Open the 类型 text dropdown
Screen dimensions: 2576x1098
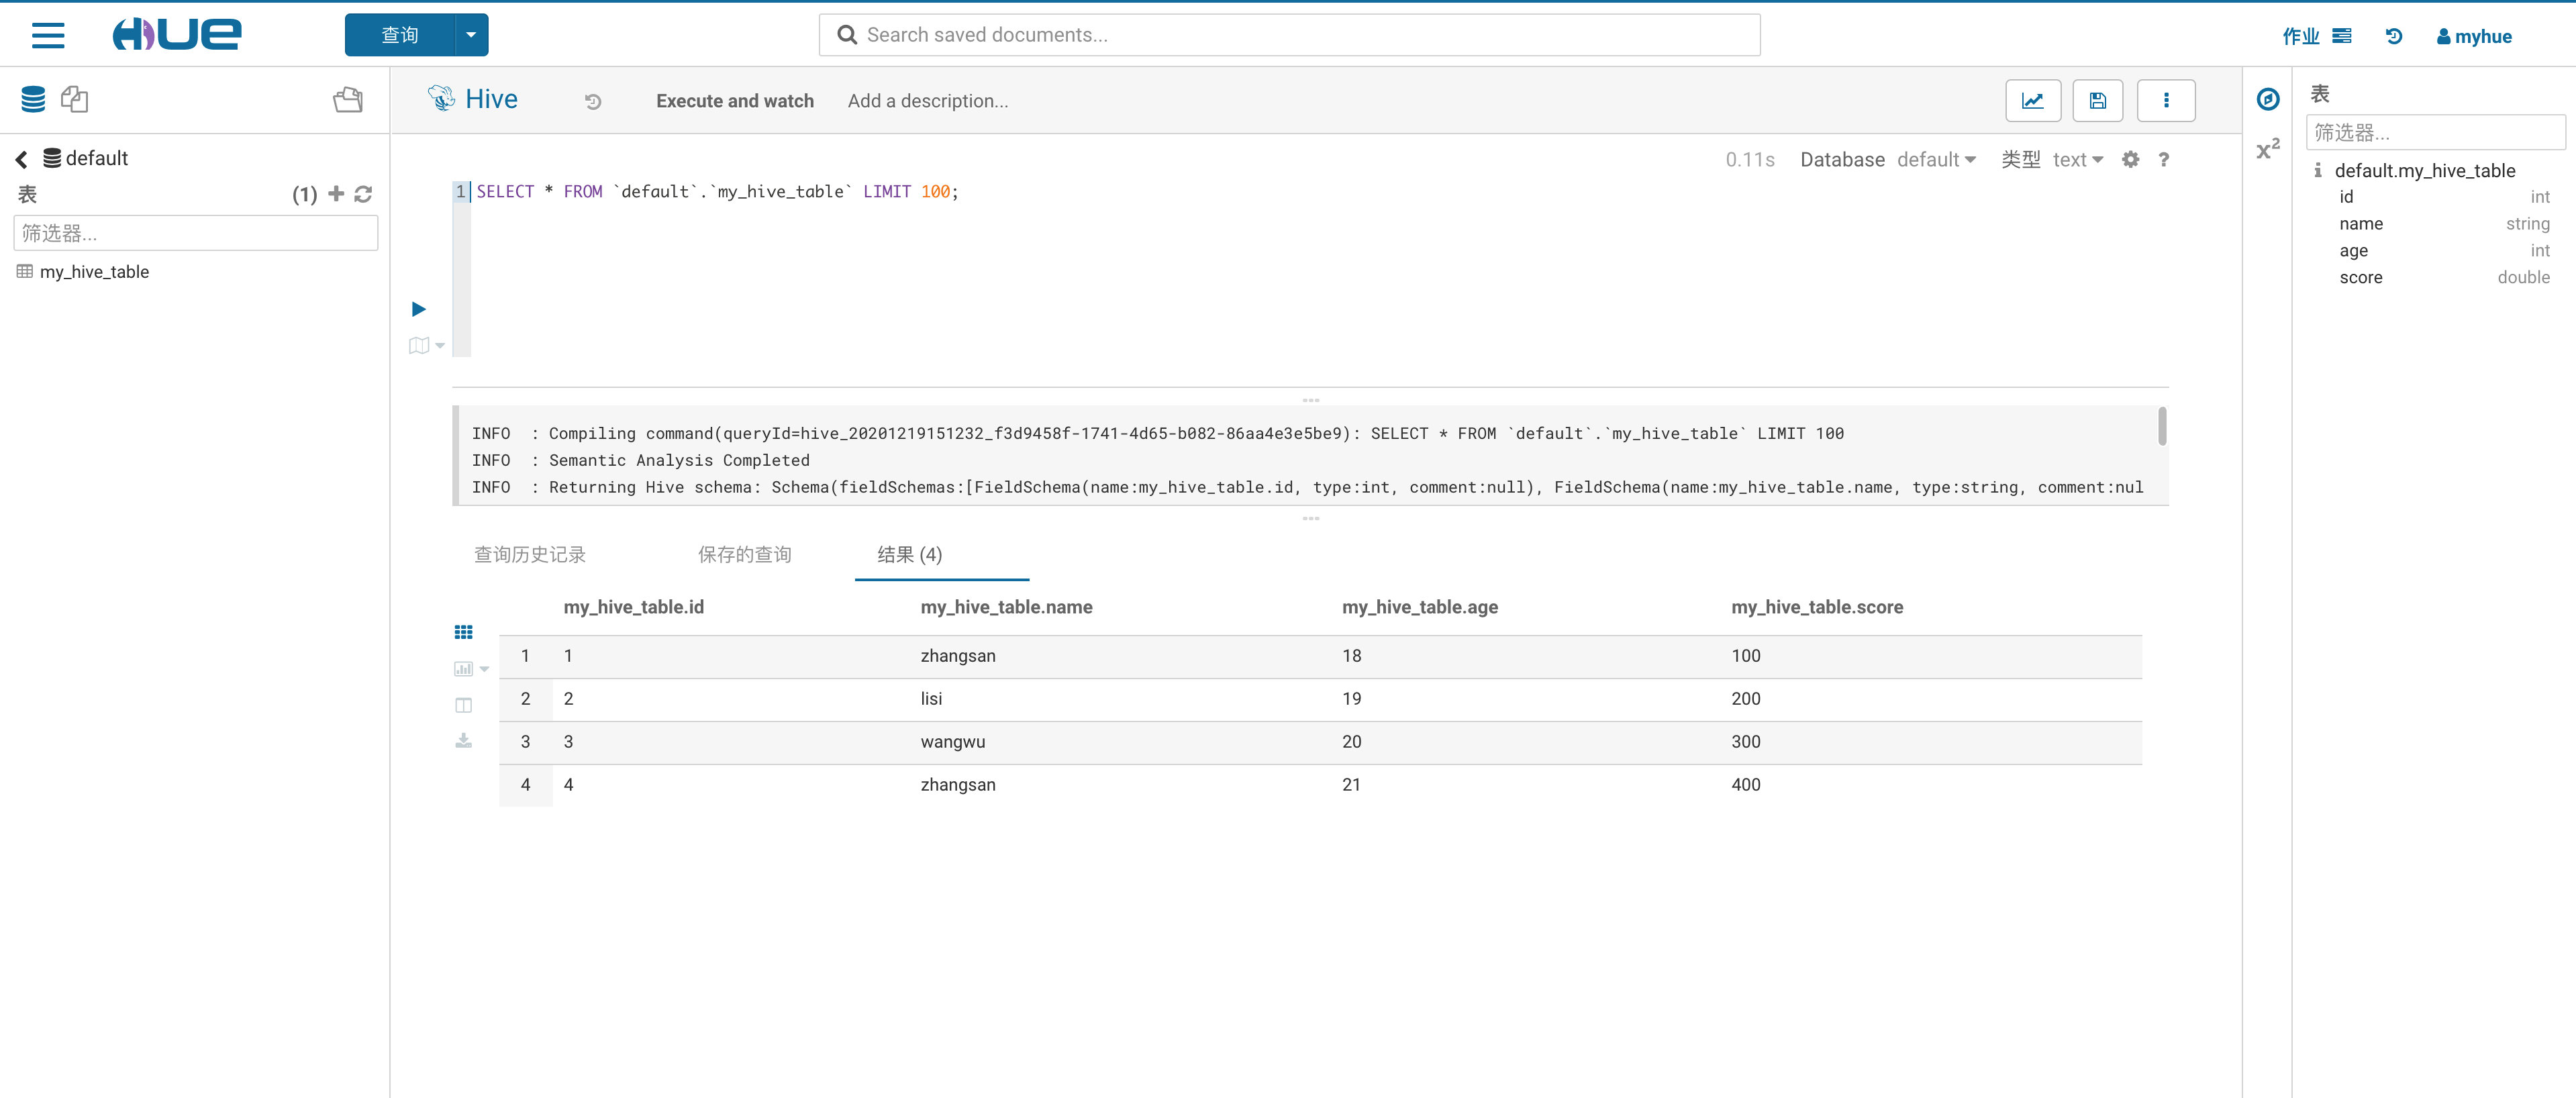(x=2077, y=160)
